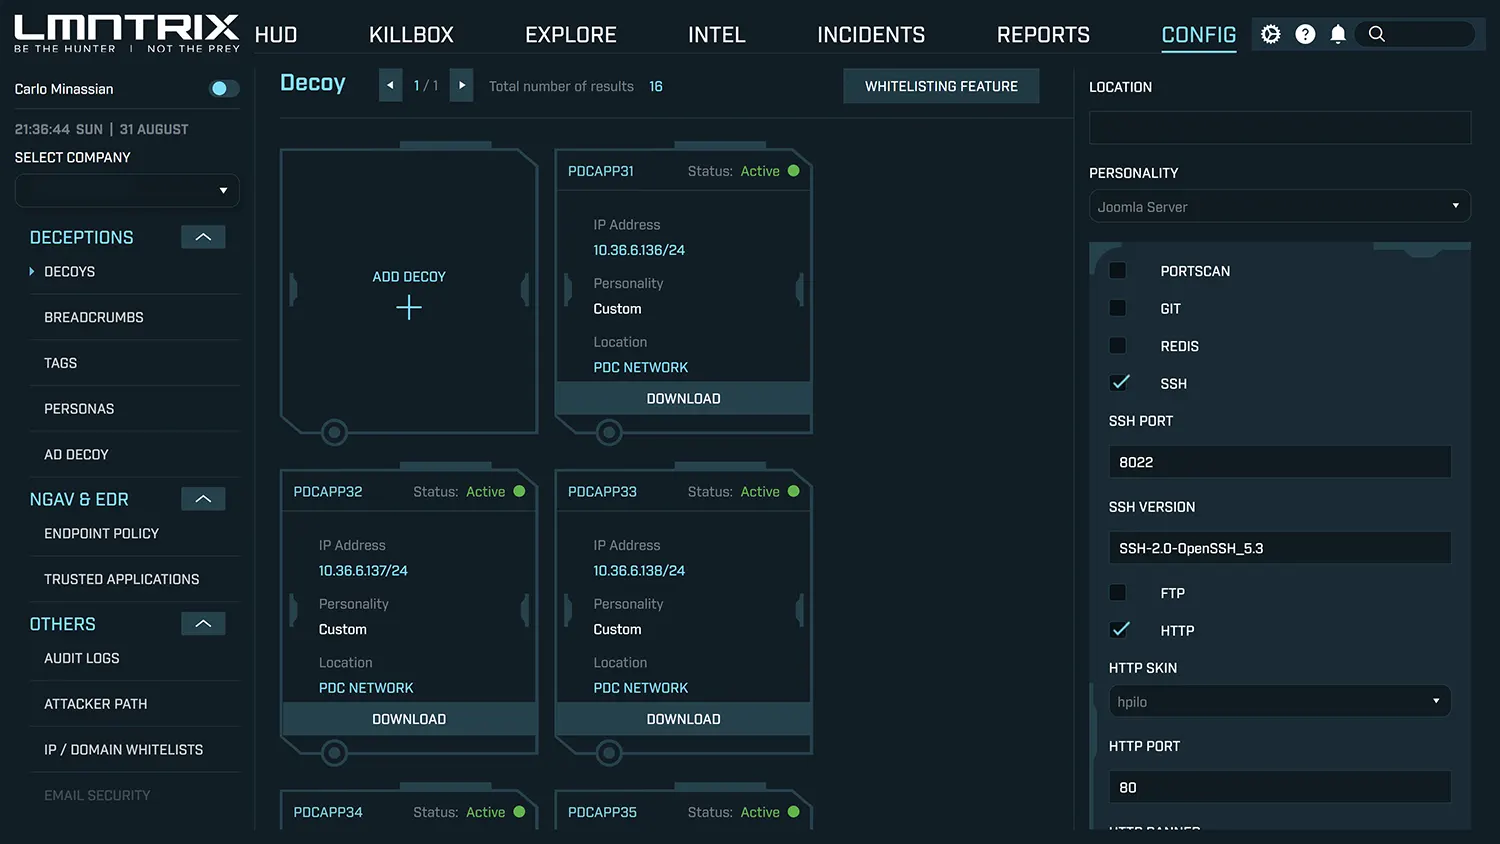This screenshot has width=1500, height=844.
Task: Open the HUD tab
Action: click(x=276, y=35)
